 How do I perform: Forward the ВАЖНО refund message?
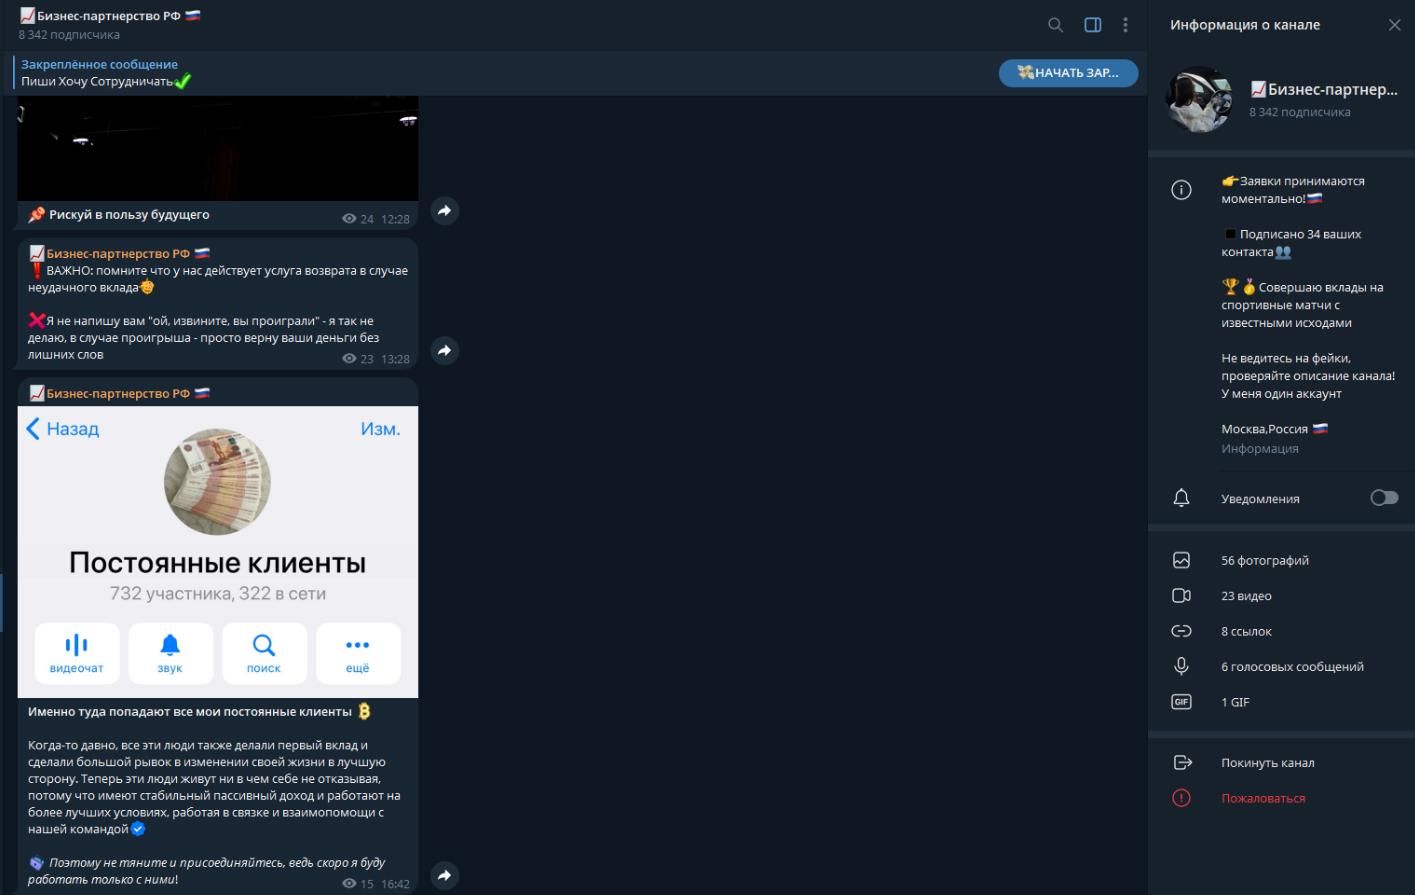pyautogui.click(x=444, y=350)
